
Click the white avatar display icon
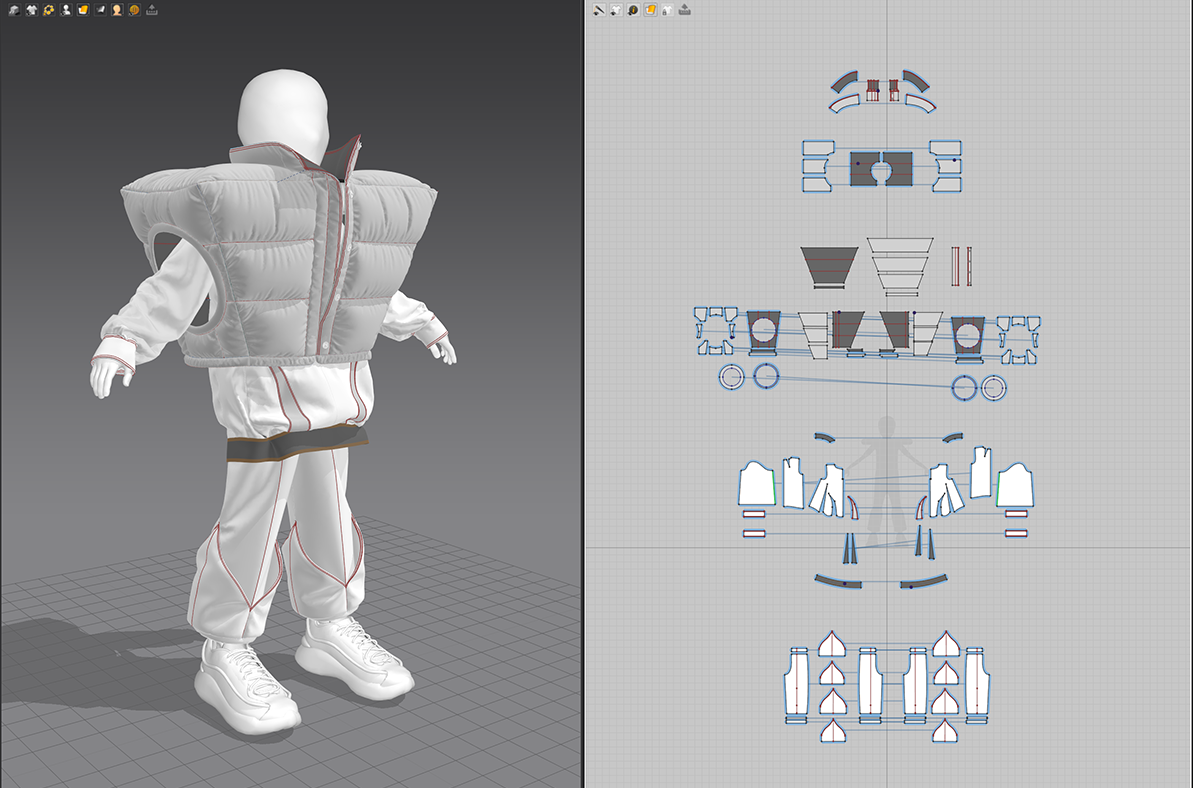(66, 10)
